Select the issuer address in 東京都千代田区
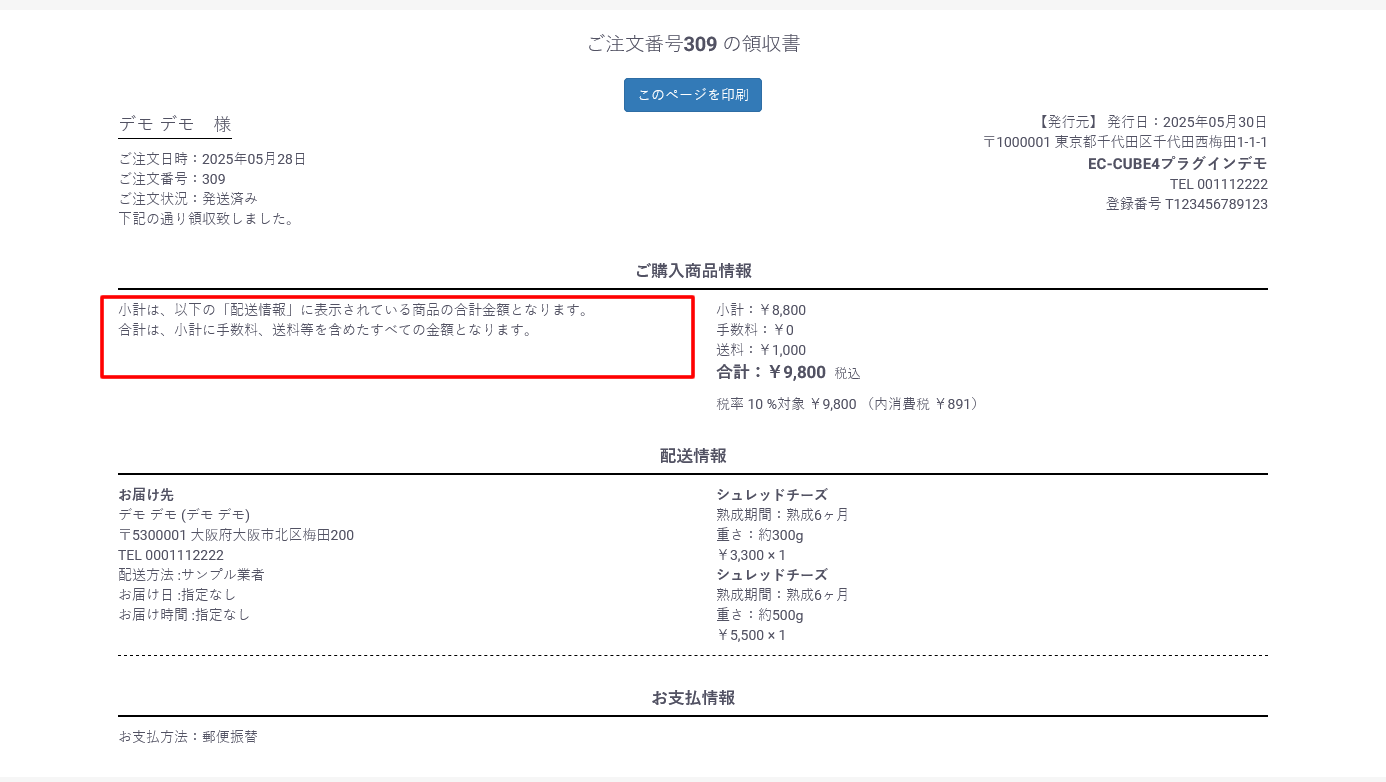Image resolution: width=1386 pixels, height=782 pixels. 1125,143
